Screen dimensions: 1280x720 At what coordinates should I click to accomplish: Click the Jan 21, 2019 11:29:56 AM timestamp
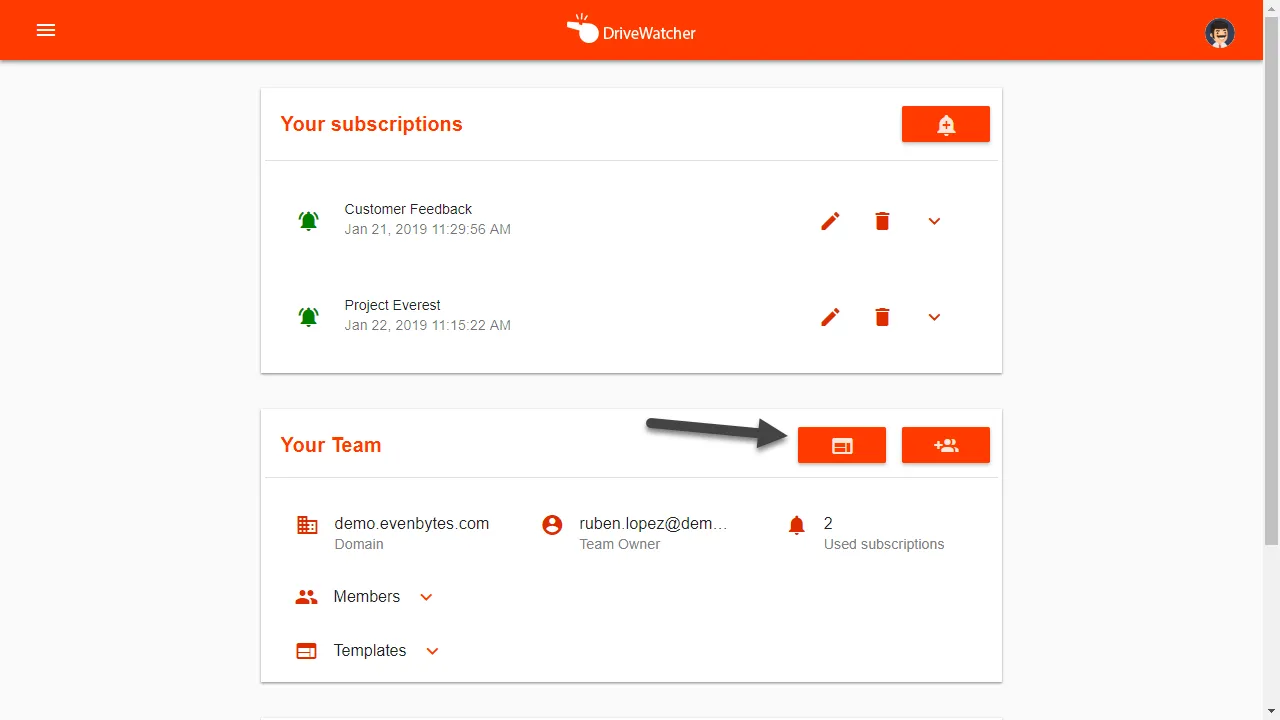coord(427,229)
